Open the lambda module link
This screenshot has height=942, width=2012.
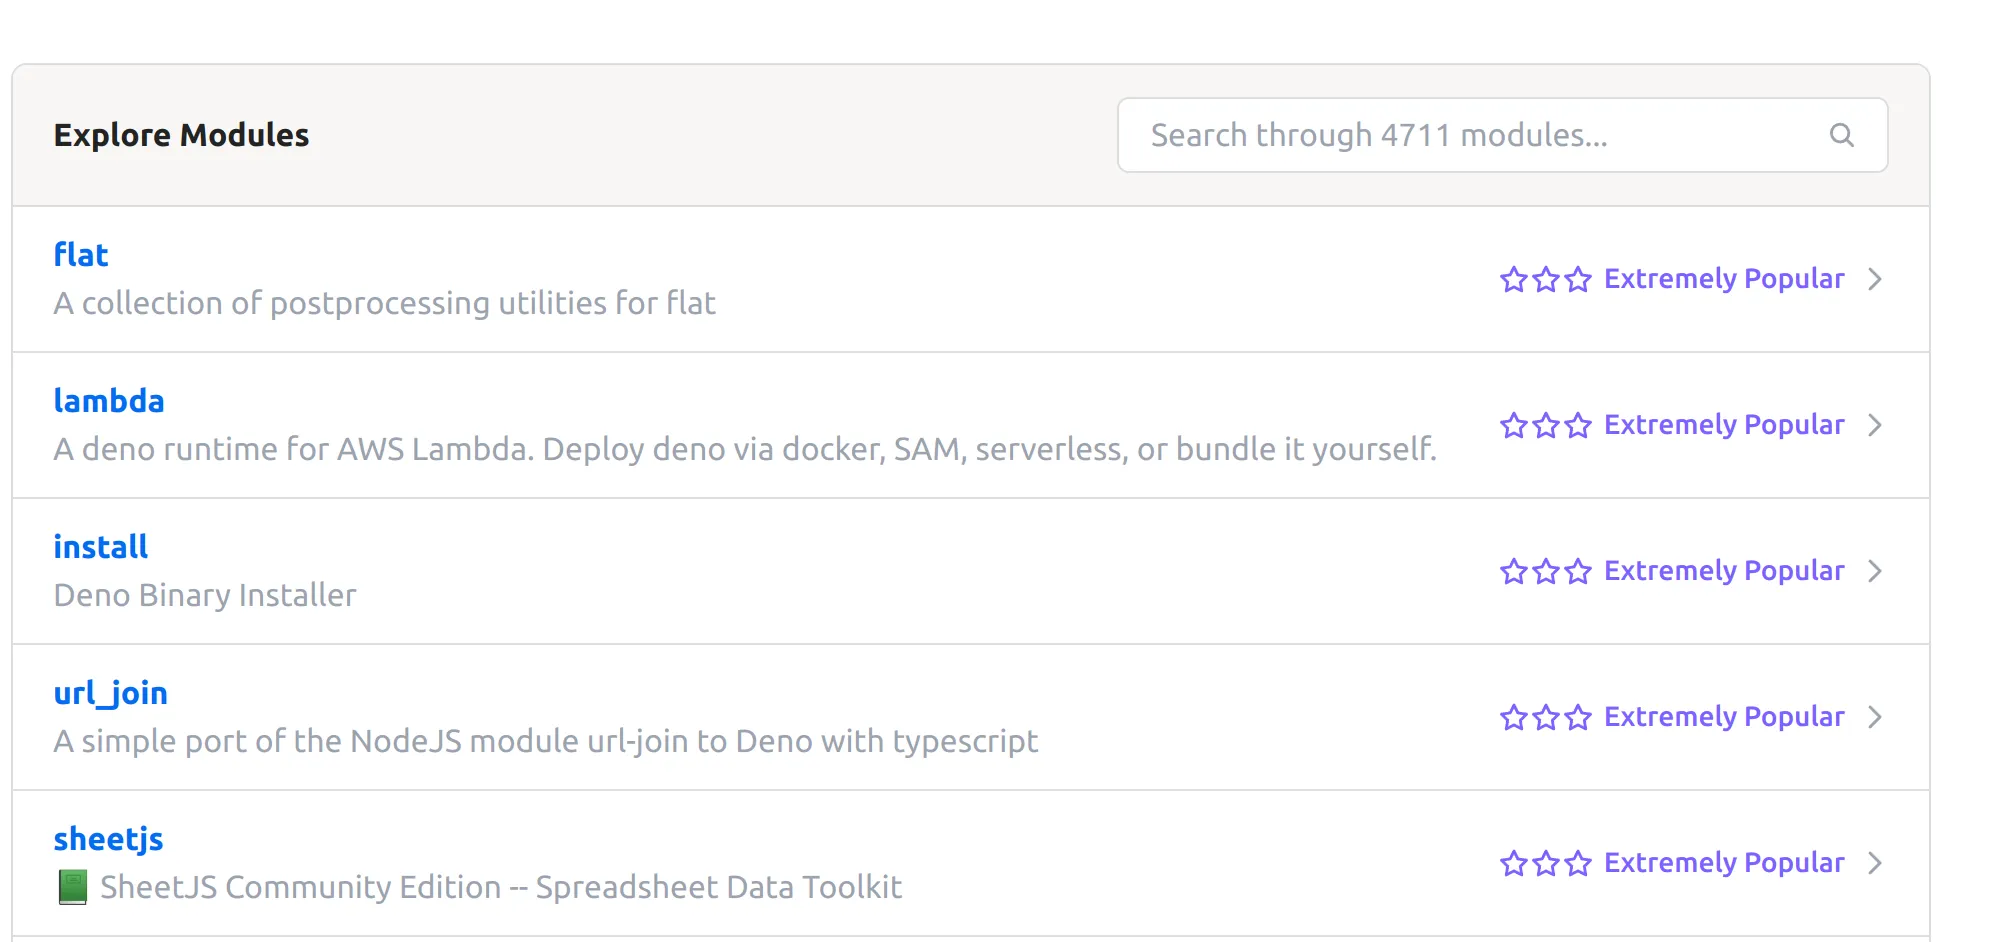coord(109,401)
